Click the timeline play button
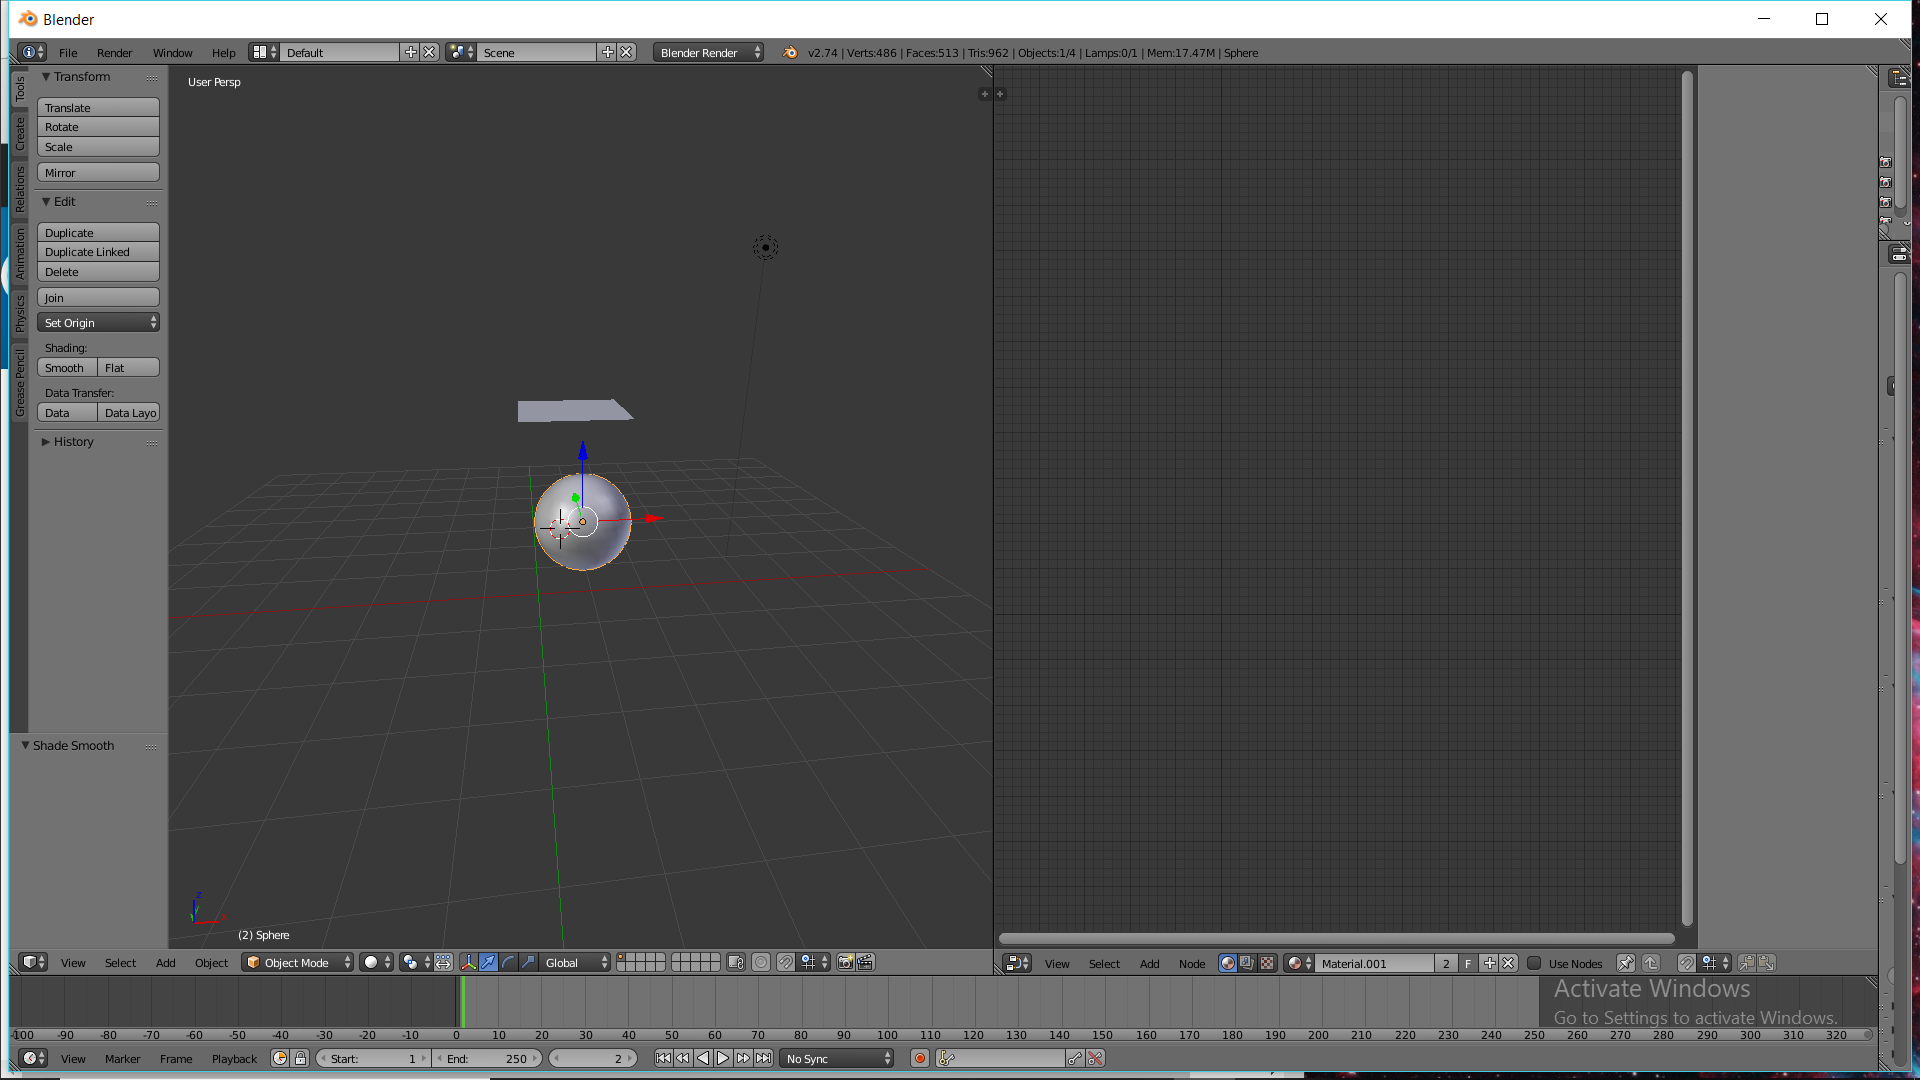This screenshot has height=1080, width=1920. [723, 1058]
